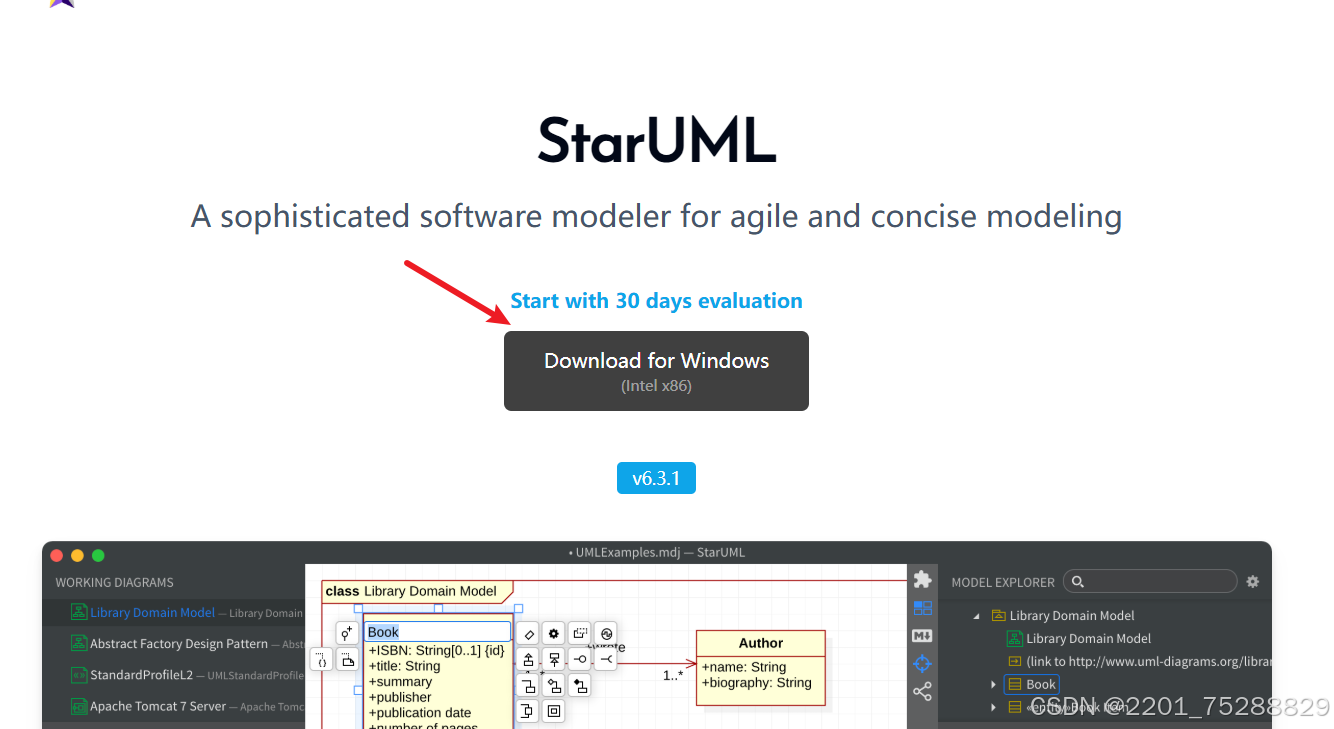Select the uml-diagrams.org link tree item
The image size is (1334, 729).
[1140, 661]
